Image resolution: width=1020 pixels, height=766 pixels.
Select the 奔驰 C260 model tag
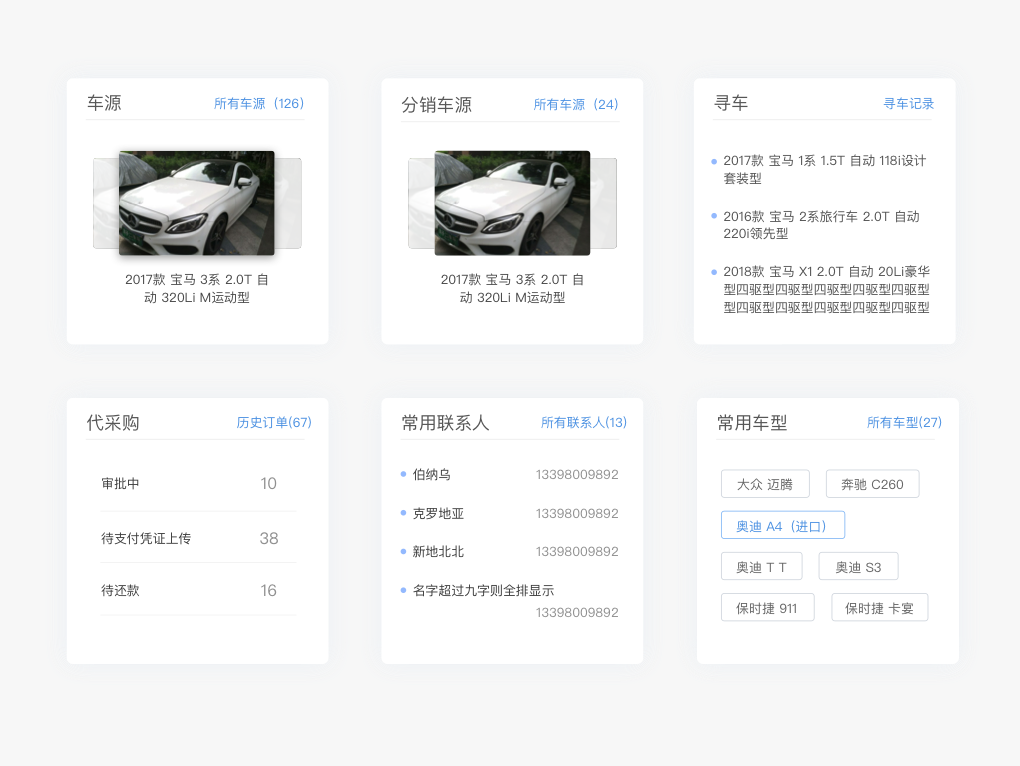[872, 484]
